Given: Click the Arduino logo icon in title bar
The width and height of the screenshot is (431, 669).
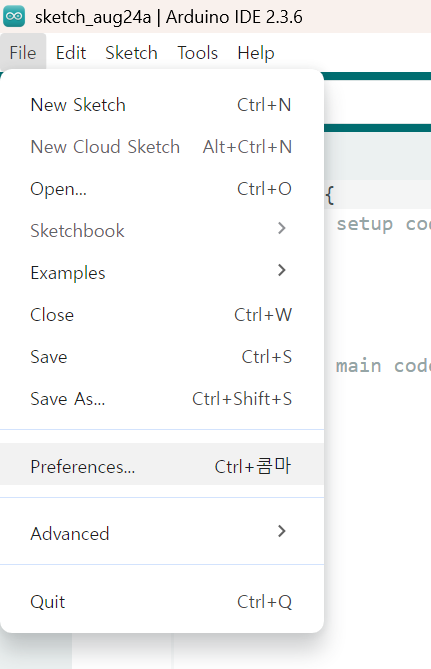Looking at the screenshot, I should click(x=14, y=17).
